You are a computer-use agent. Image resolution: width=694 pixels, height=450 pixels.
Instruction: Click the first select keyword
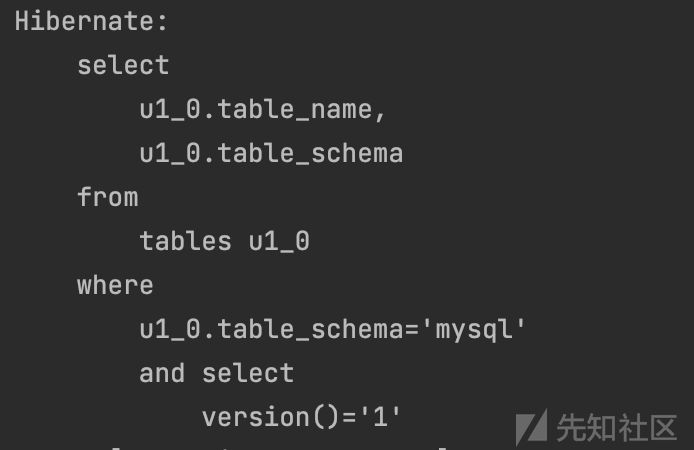coord(123,65)
